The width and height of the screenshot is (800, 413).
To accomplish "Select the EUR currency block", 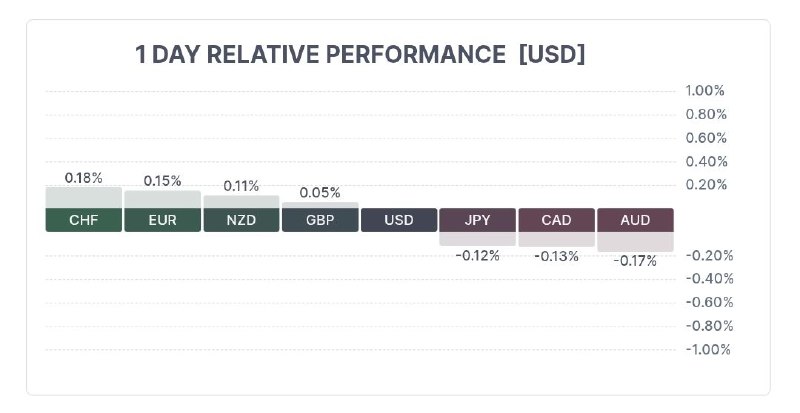I will coord(162,220).
